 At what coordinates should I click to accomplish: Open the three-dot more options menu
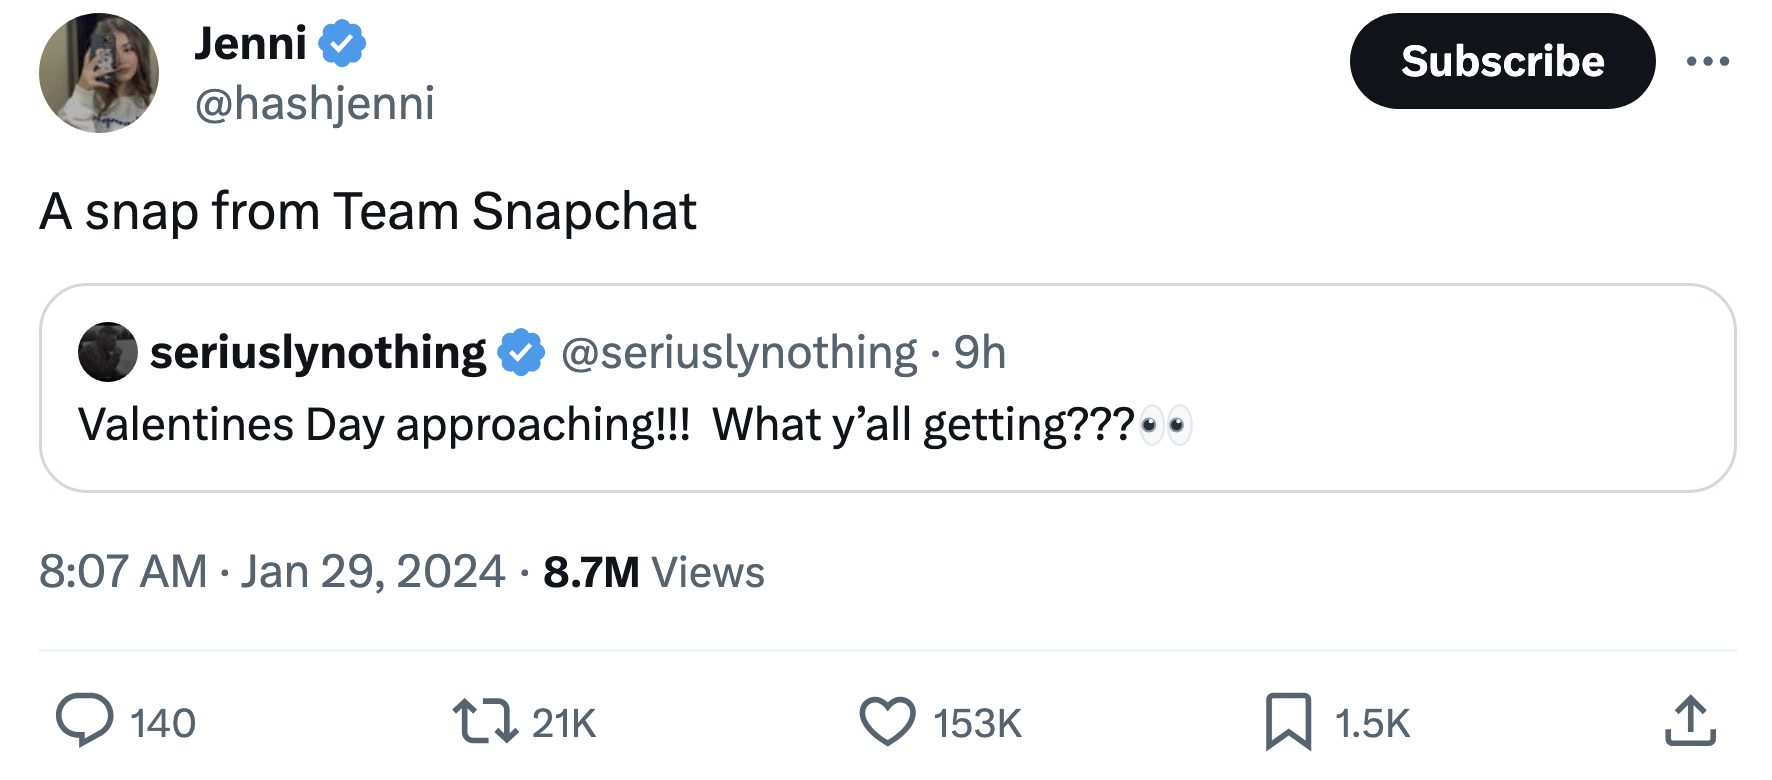click(x=1707, y=62)
